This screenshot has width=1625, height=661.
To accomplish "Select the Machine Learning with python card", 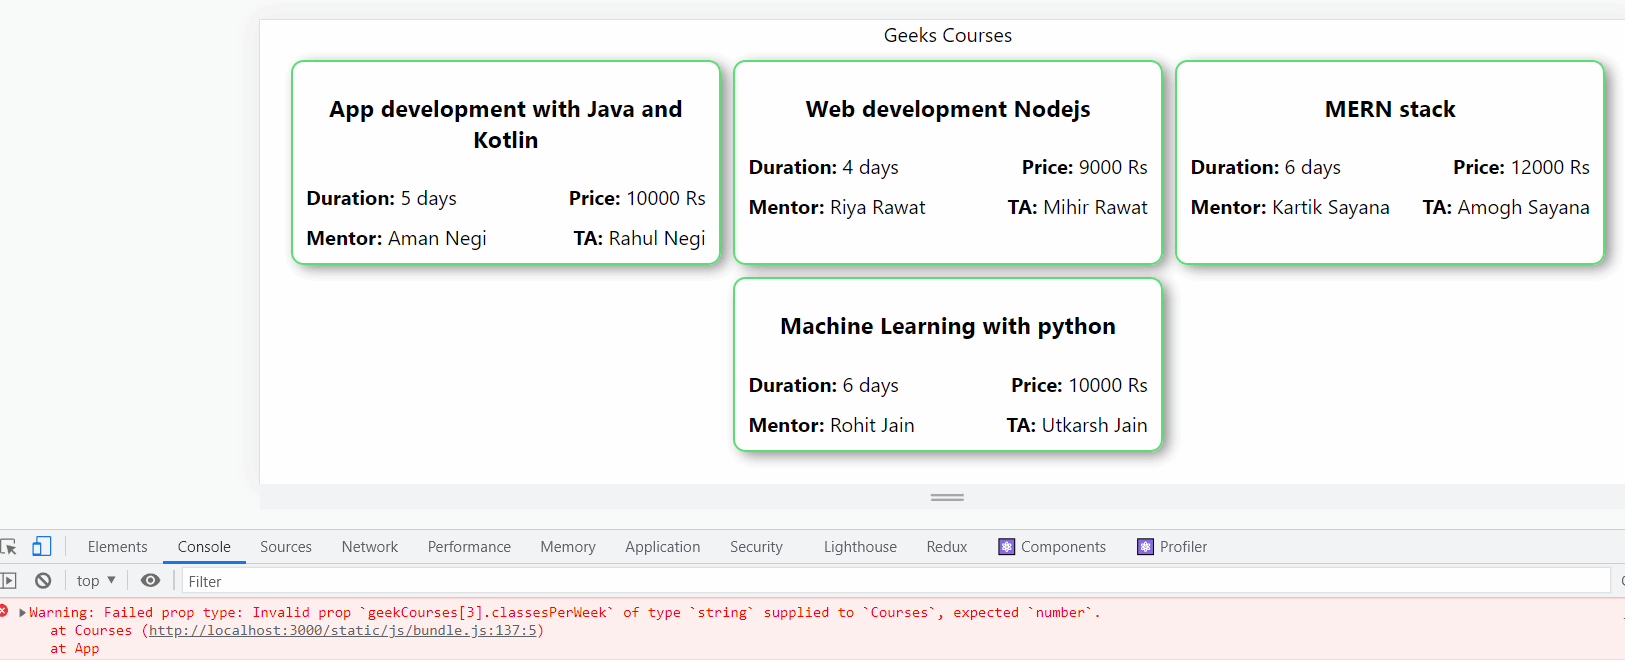I will 948,365.
